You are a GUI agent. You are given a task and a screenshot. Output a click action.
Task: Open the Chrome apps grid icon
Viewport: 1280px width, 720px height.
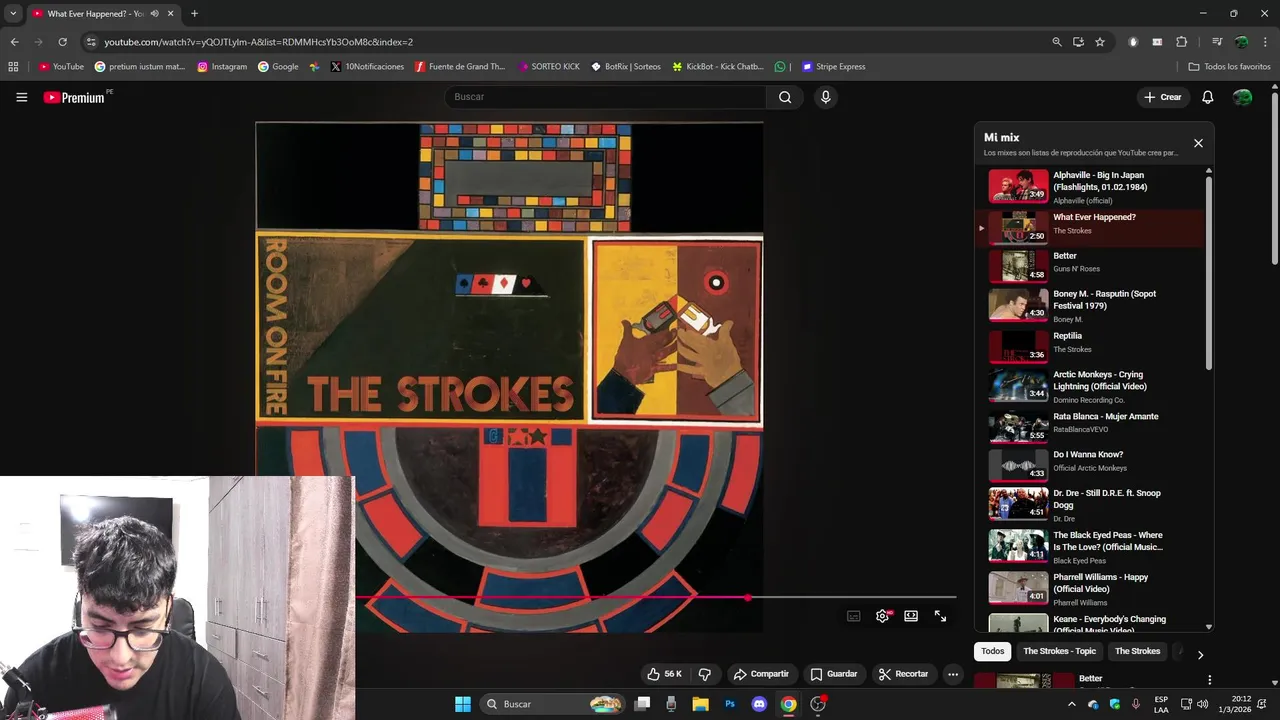13,67
